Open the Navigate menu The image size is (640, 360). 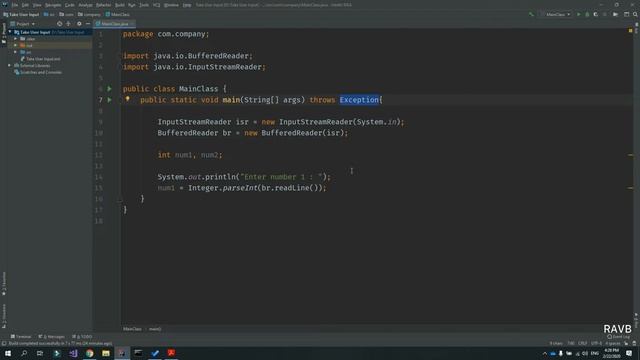tap(53, 5)
